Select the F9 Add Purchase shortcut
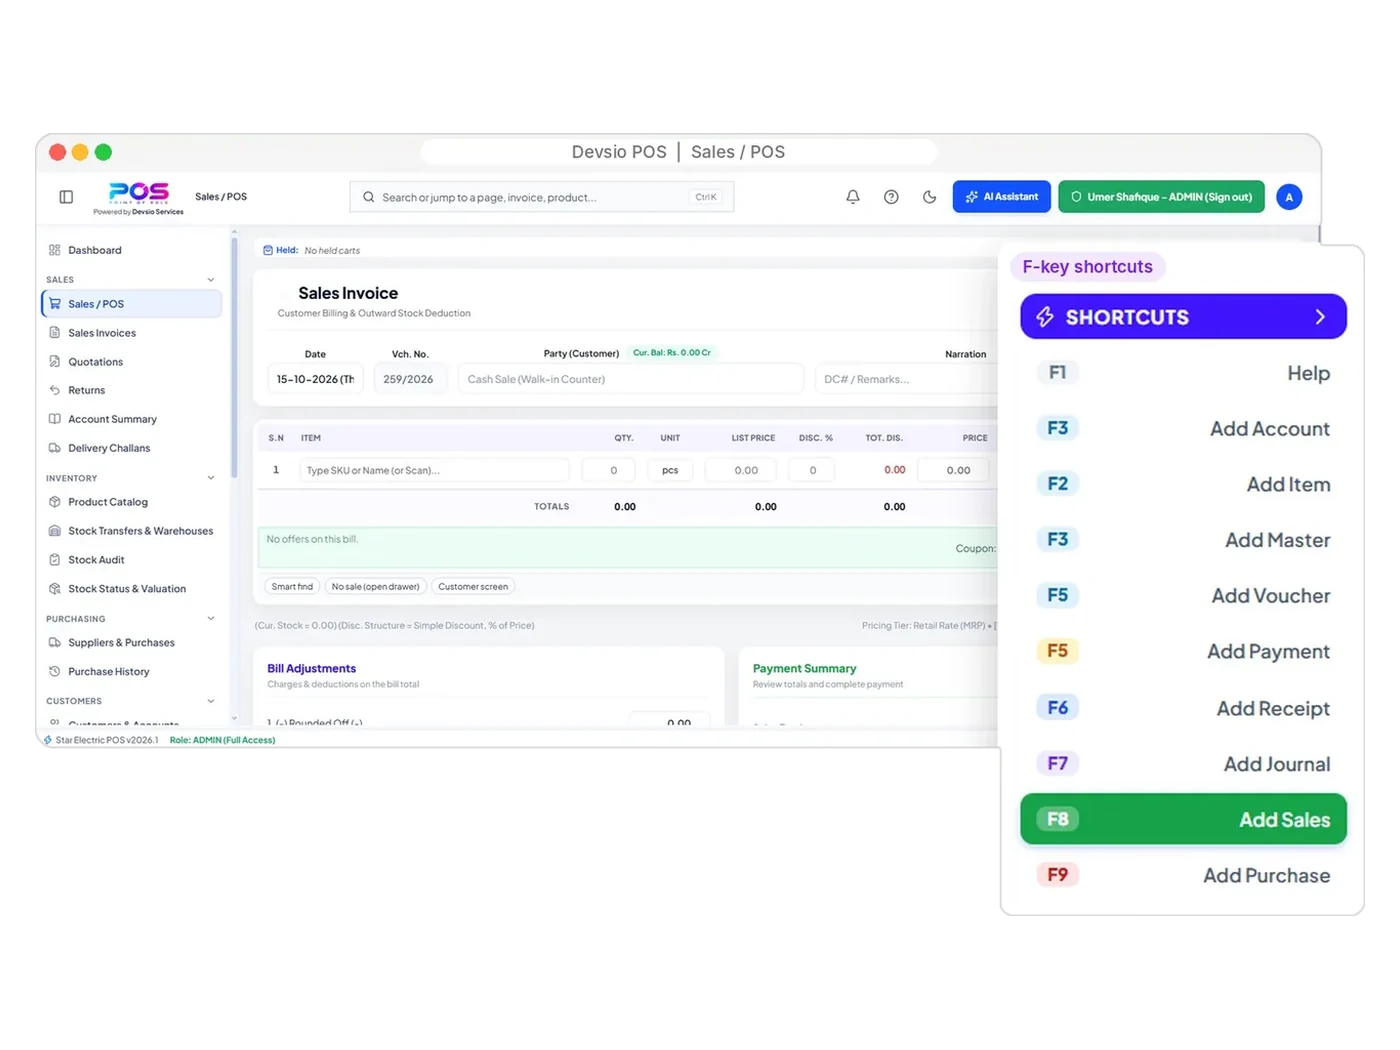The image size is (1400, 1050). point(1183,876)
